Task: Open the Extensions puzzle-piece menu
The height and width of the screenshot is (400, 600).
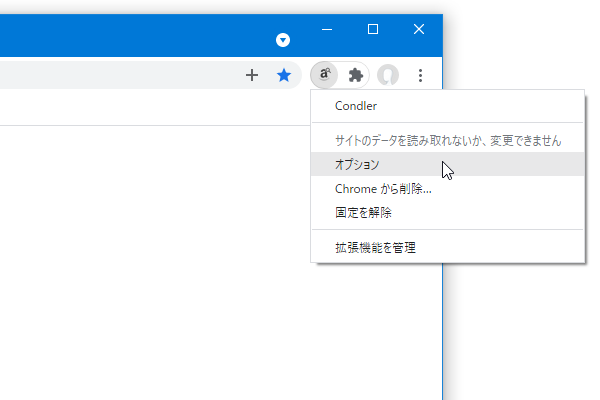Action: 355,75
